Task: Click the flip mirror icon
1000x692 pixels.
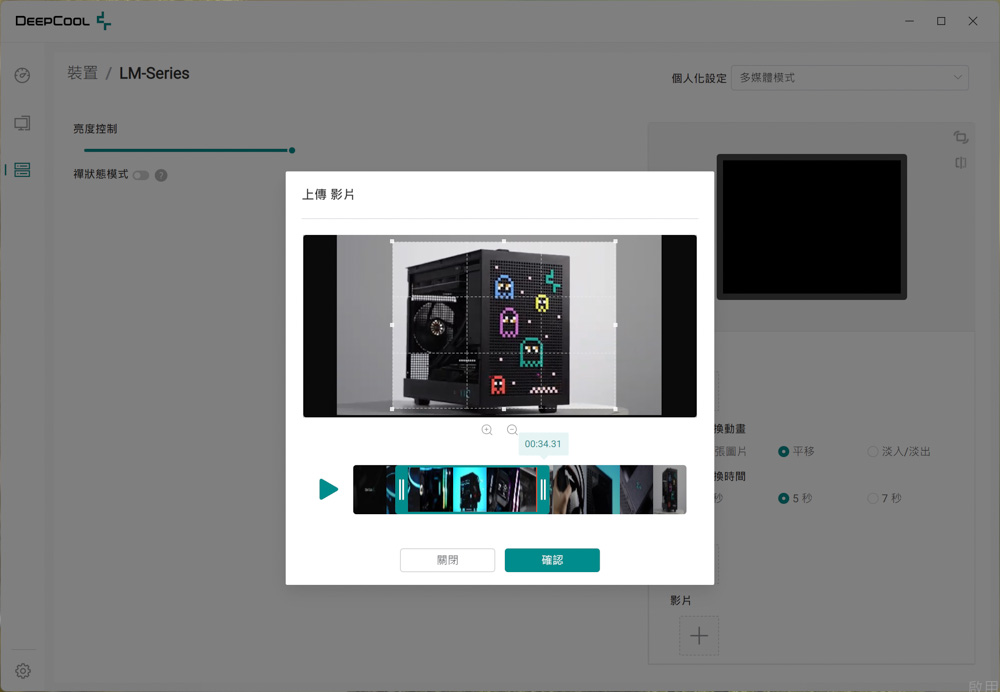Action: coord(960,163)
